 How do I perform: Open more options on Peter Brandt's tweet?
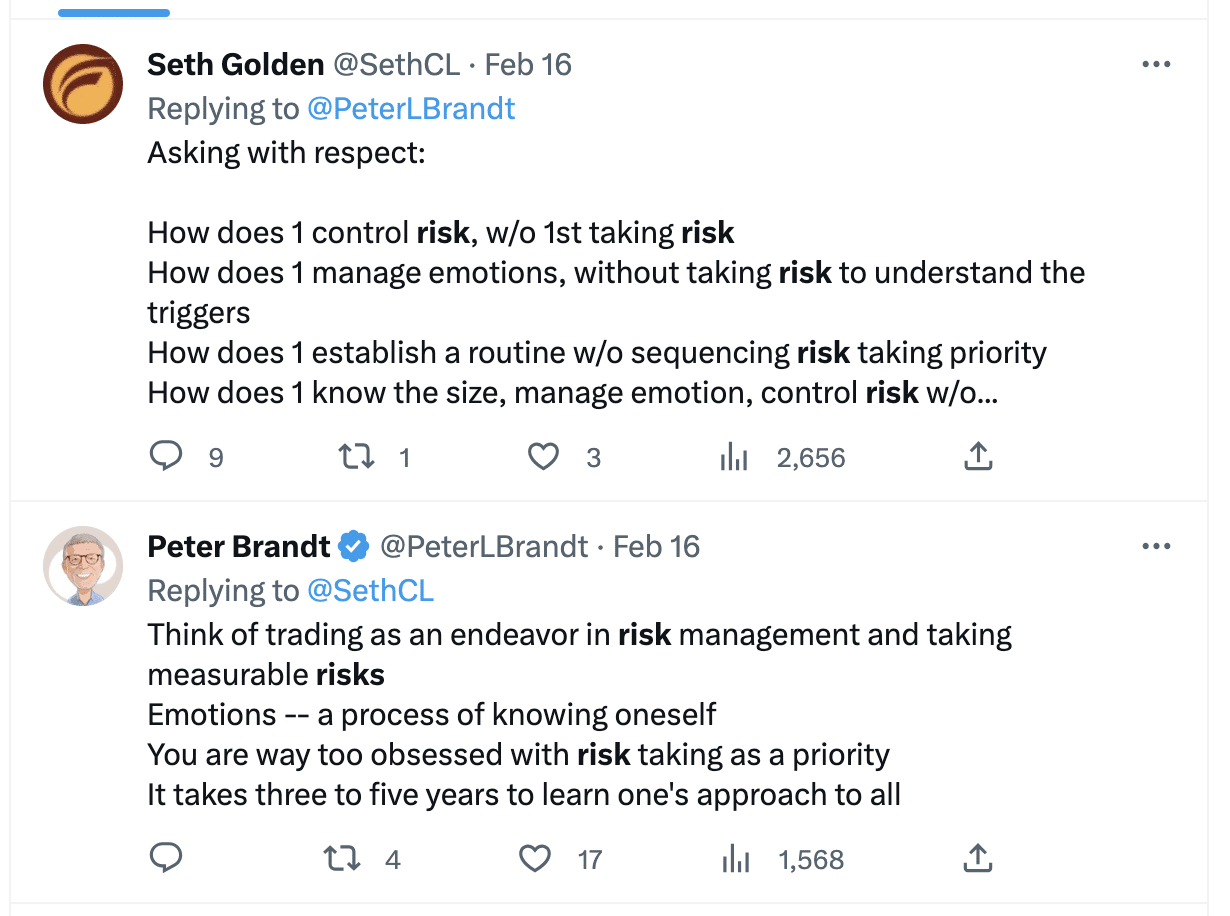[1155, 547]
